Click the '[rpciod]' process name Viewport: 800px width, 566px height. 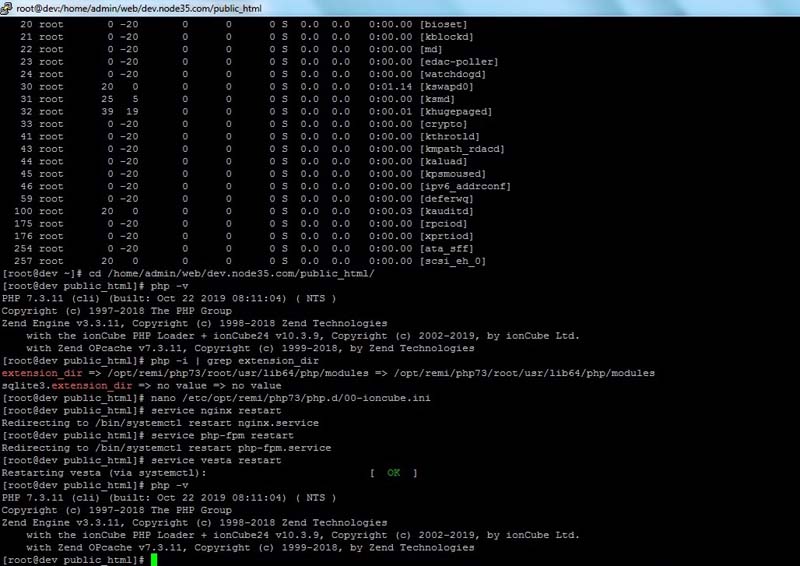pos(443,224)
